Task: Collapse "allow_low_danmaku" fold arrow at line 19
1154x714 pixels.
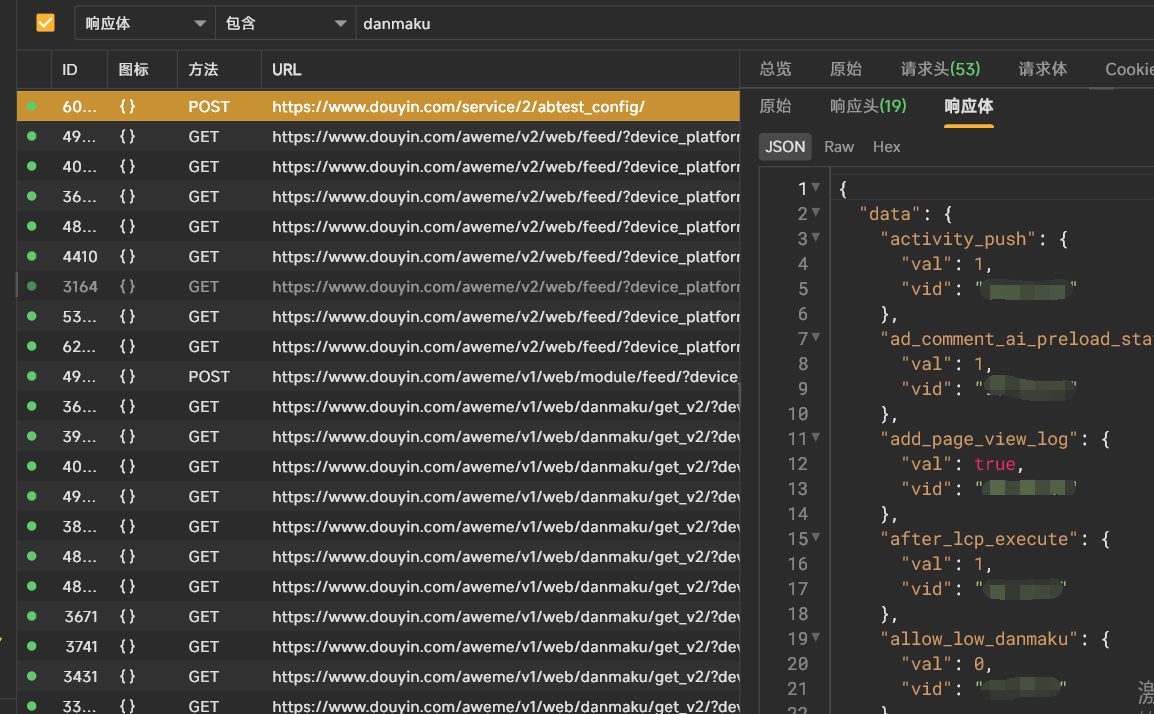Action: point(815,638)
